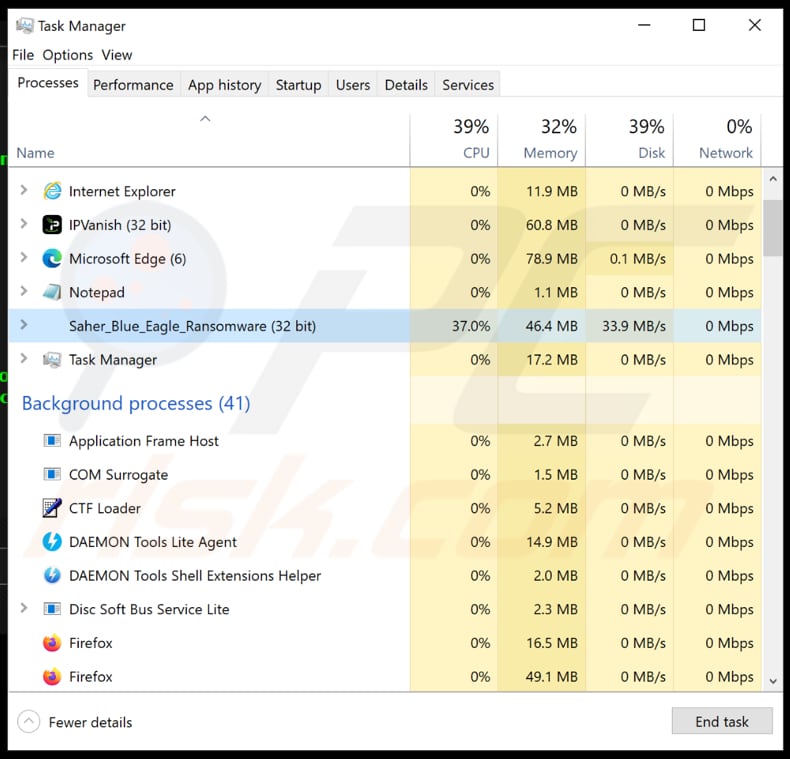
Task: Switch to the App history tab
Action: [x=225, y=85]
